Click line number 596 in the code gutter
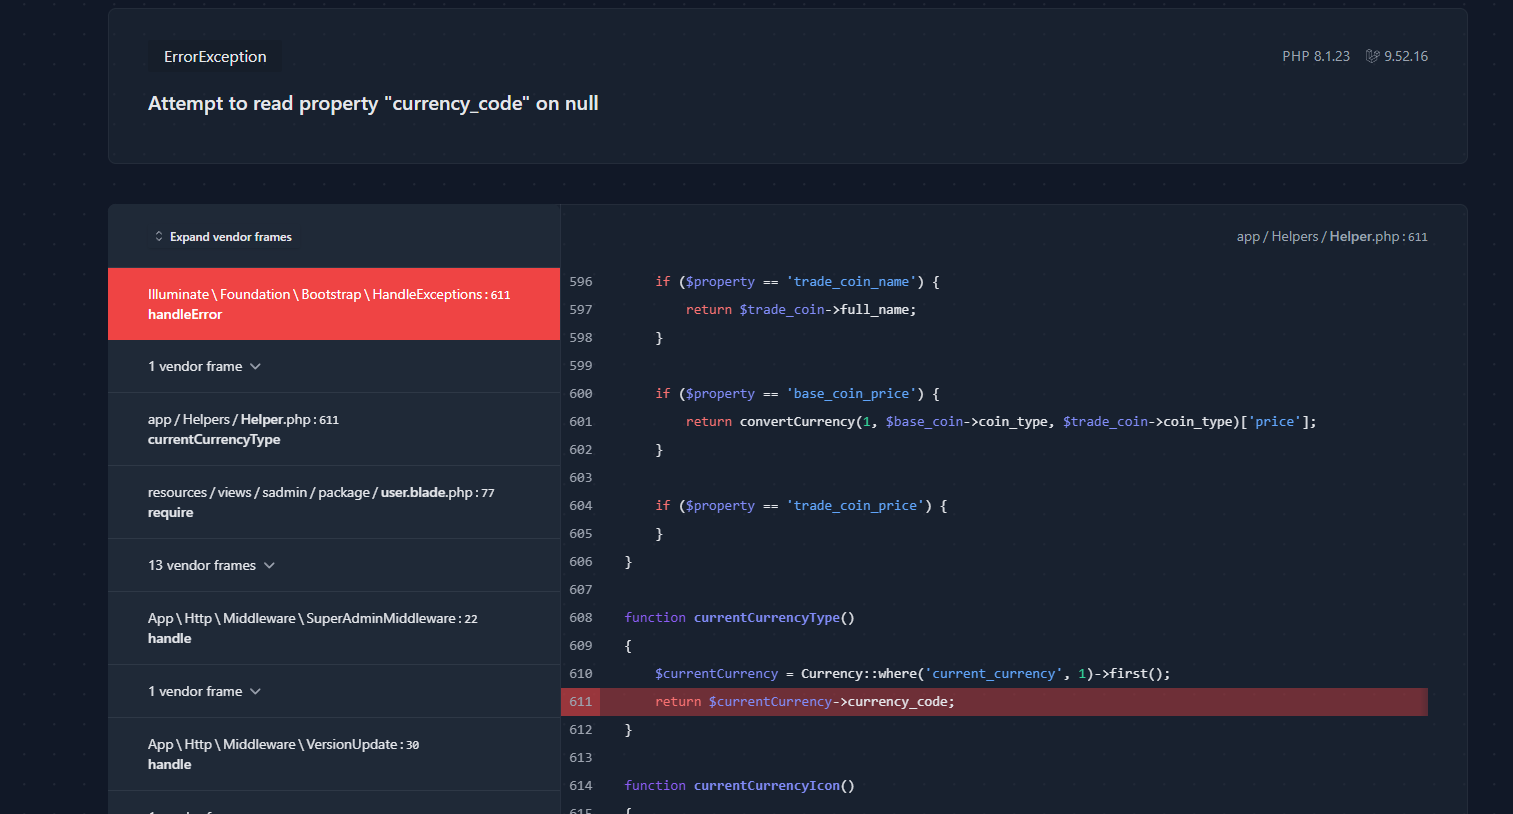The height and width of the screenshot is (814, 1513). [x=581, y=282]
